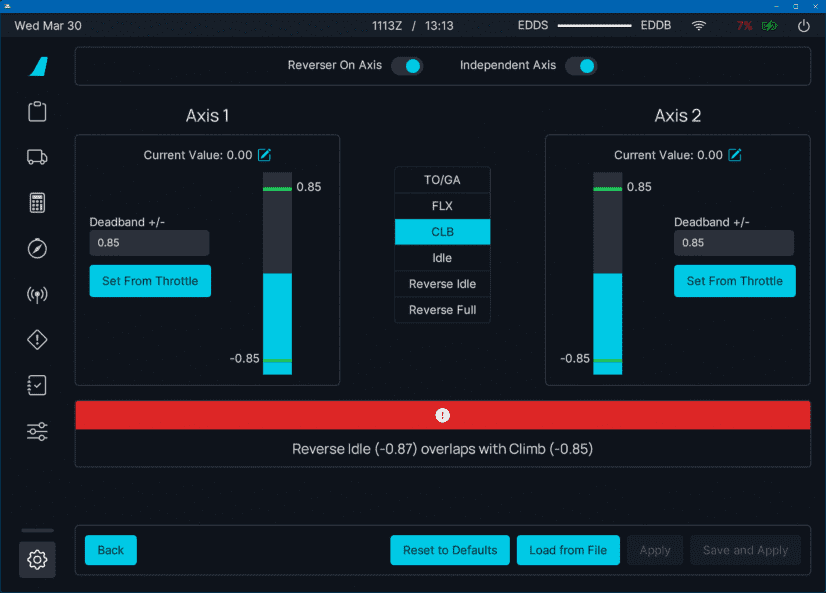Viewport: 826px width, 593px height.
Task: Open the diamond warning Failures icon
Action: 37,340
